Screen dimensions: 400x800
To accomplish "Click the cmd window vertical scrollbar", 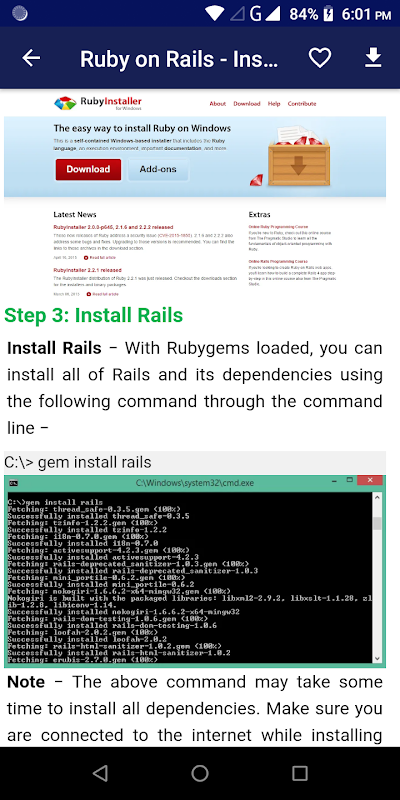I will [377, 577].
